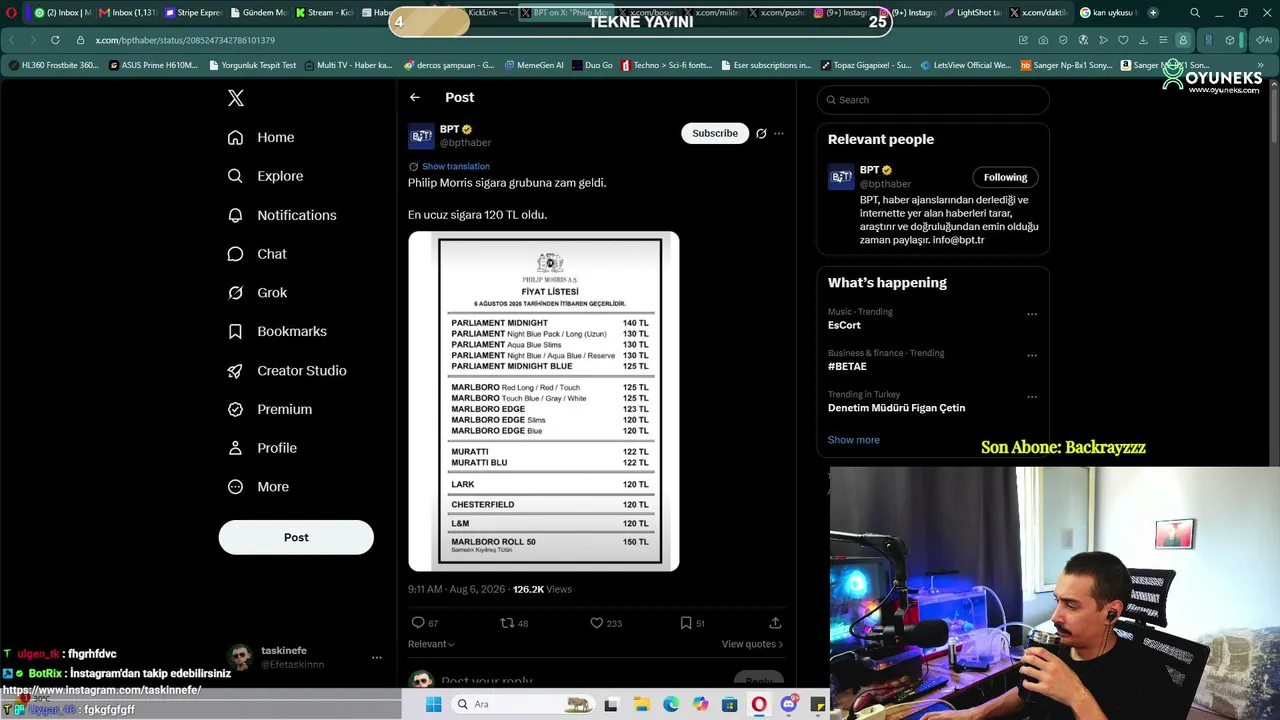Image resolution: width=1280 pixels, height=720 pixels.
Task: Open the Chat section
Action: (257, 254)
